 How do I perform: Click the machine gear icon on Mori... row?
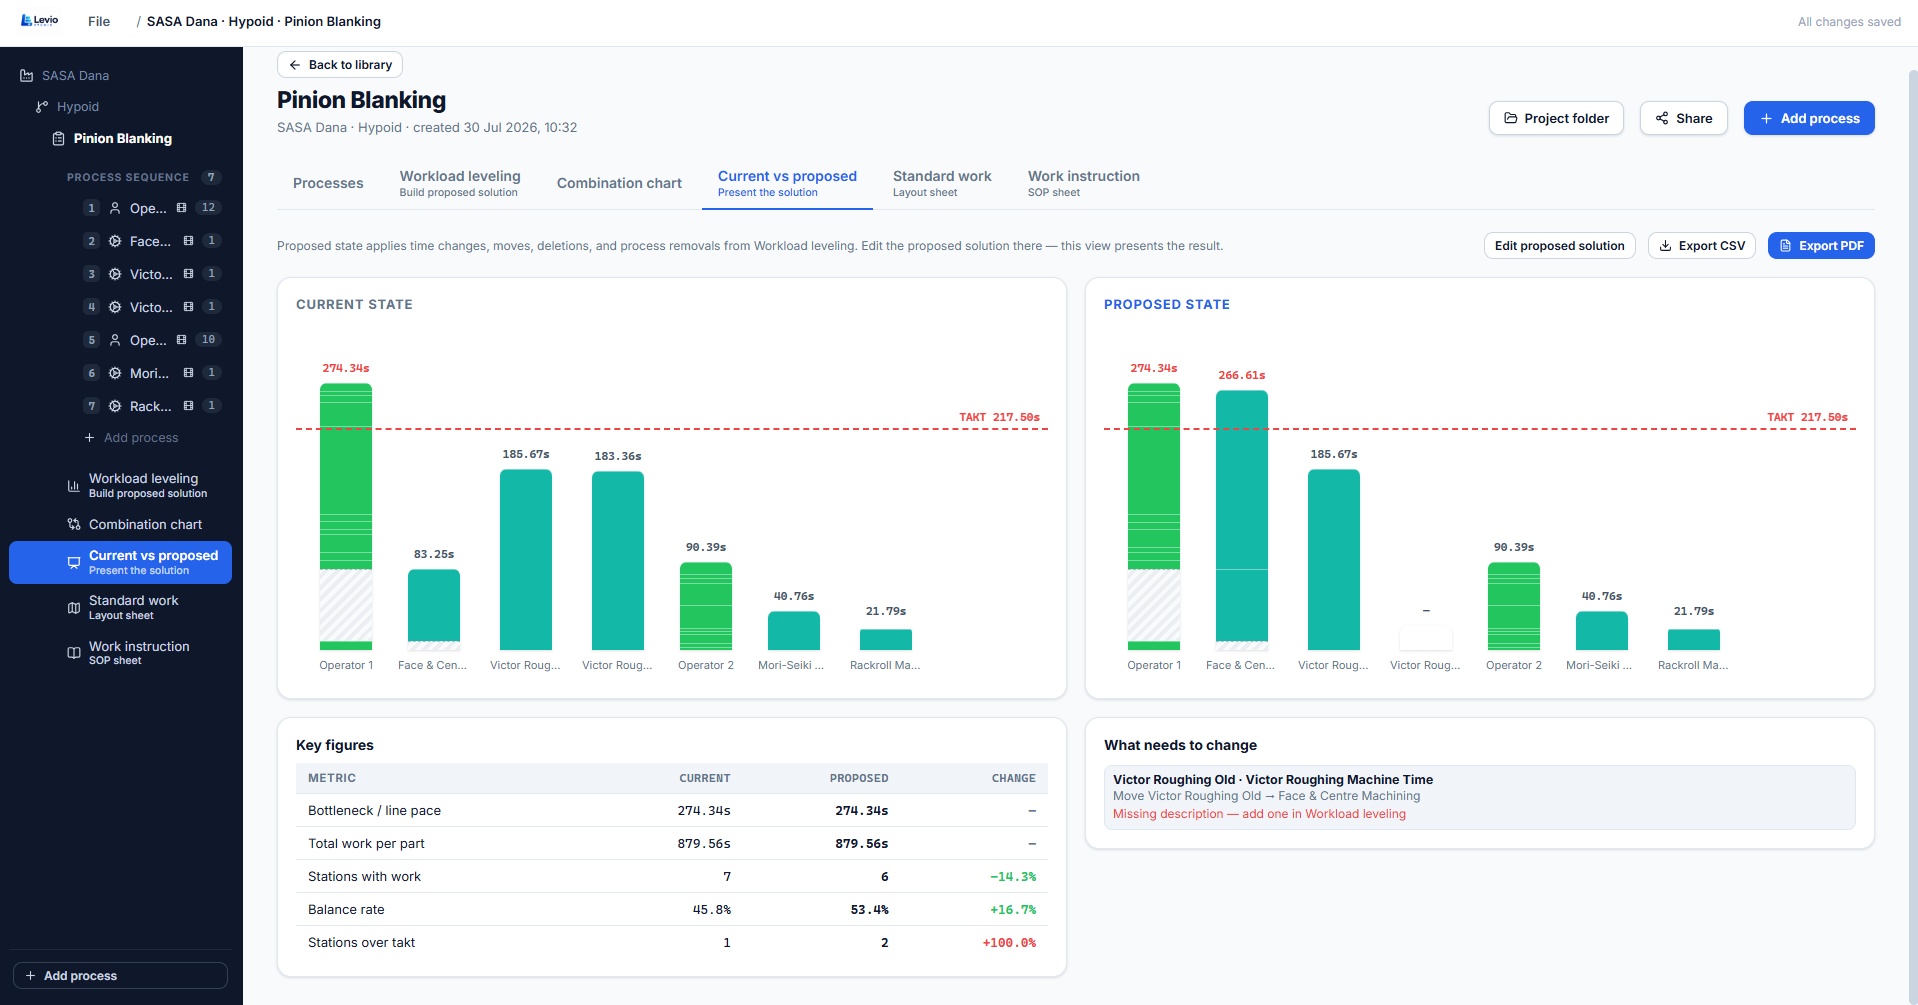(x=115, y=373)
